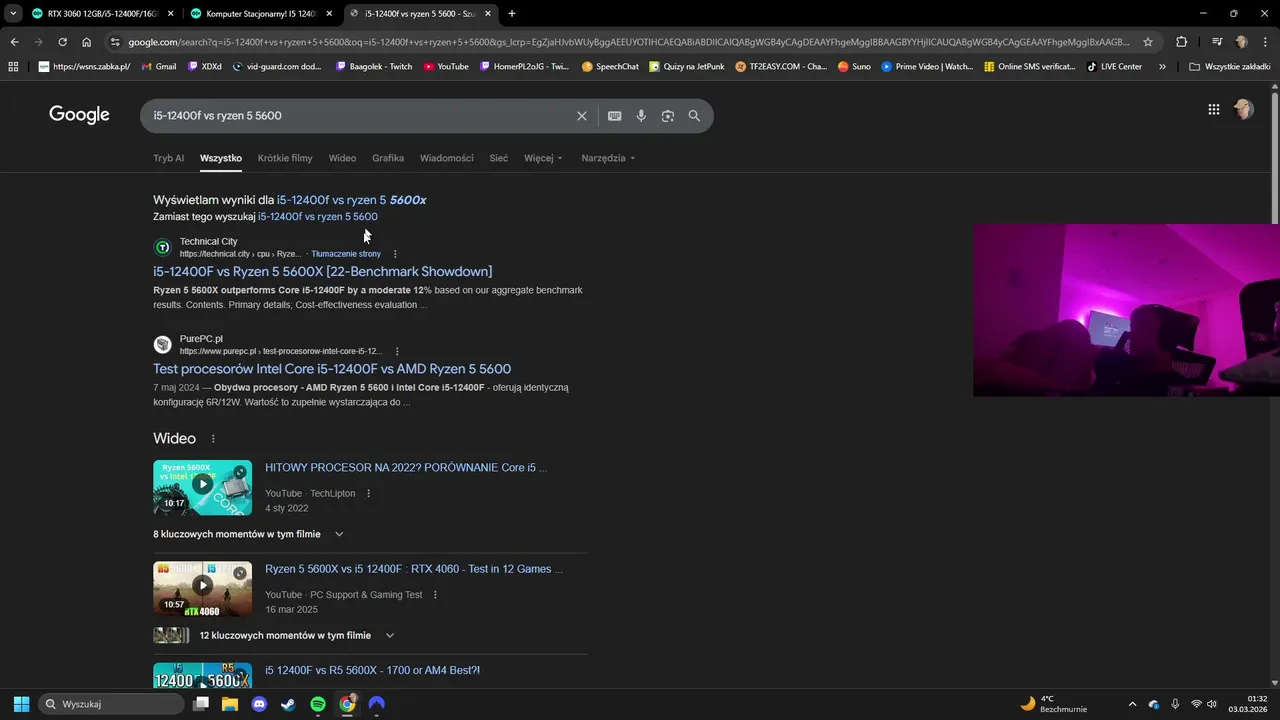This screenshot has width=1280, height=720.
Task: Open more options for Technical City result
Action: (x=395, y=254)
